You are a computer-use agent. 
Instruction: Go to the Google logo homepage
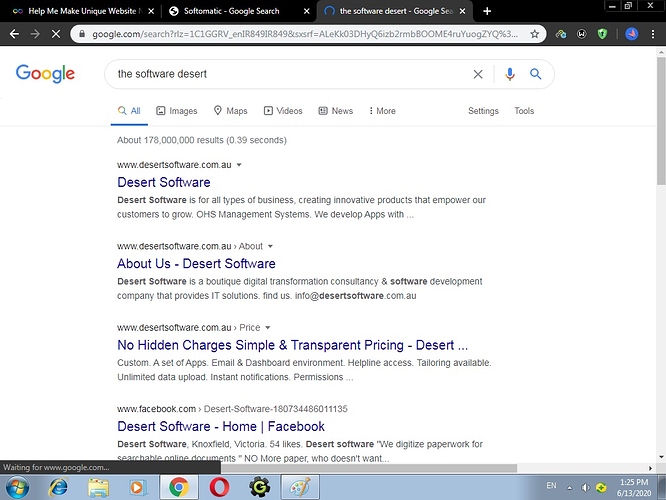[x=45, y=73]
